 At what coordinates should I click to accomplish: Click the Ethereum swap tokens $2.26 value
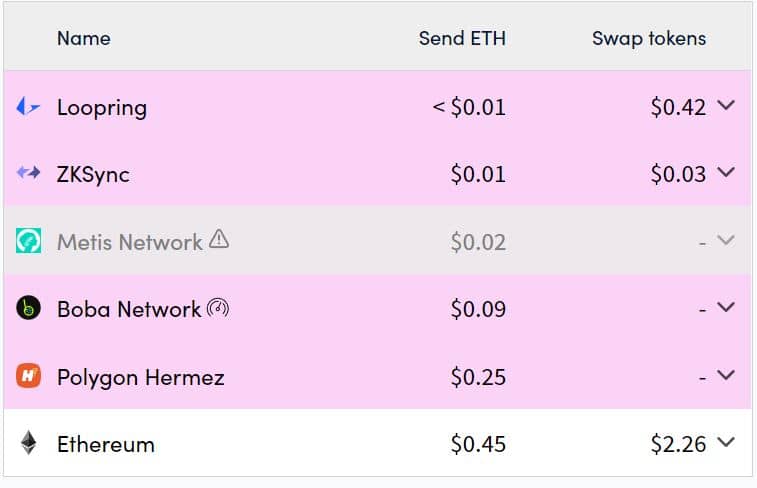coord(678,444)
